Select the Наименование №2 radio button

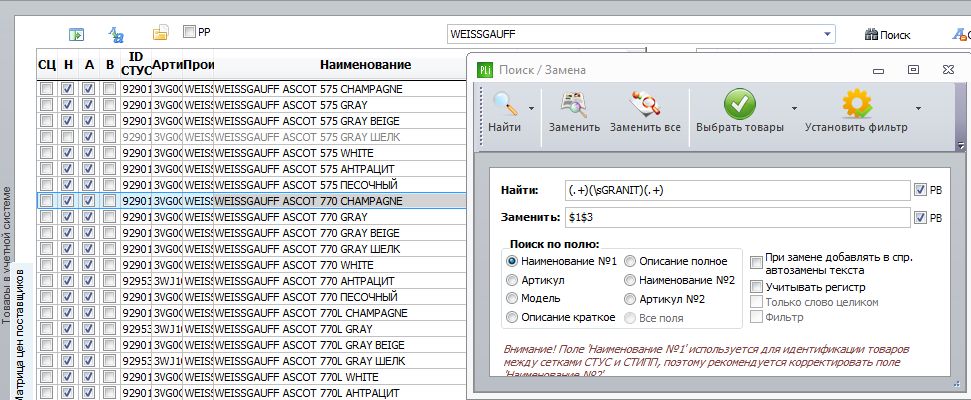click(630, 280)
